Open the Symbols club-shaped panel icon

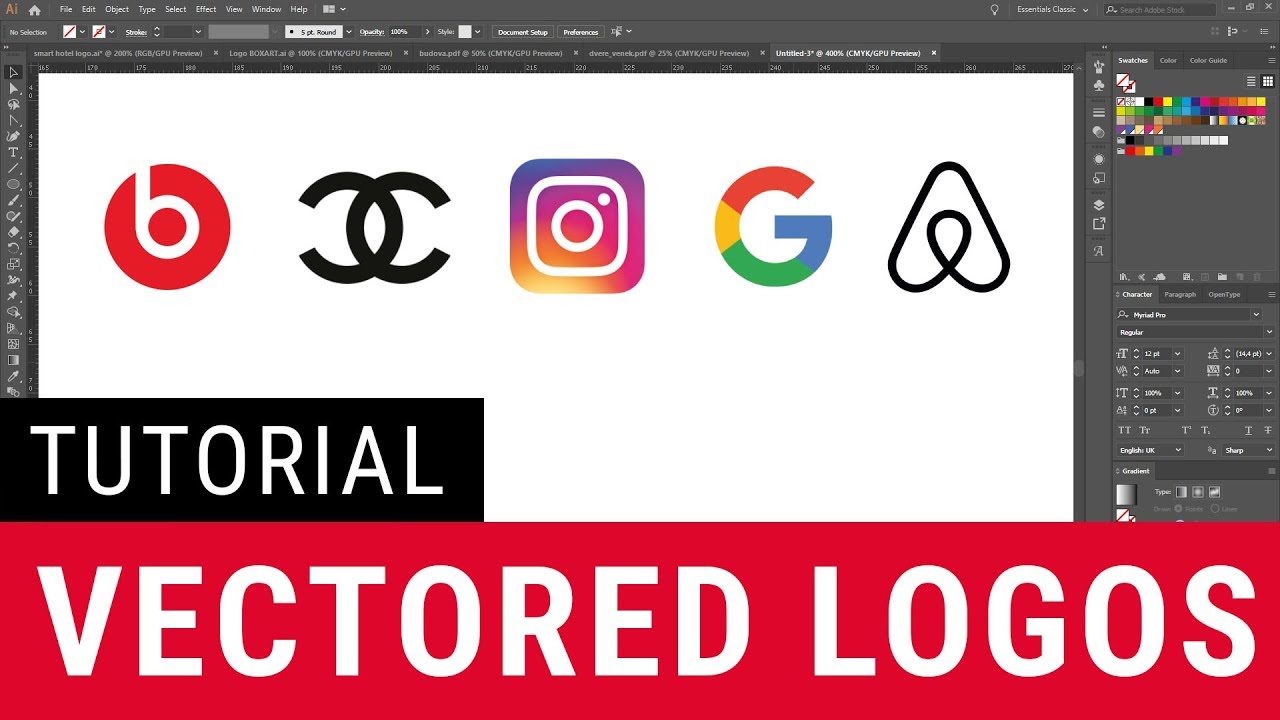point(1099,85)
